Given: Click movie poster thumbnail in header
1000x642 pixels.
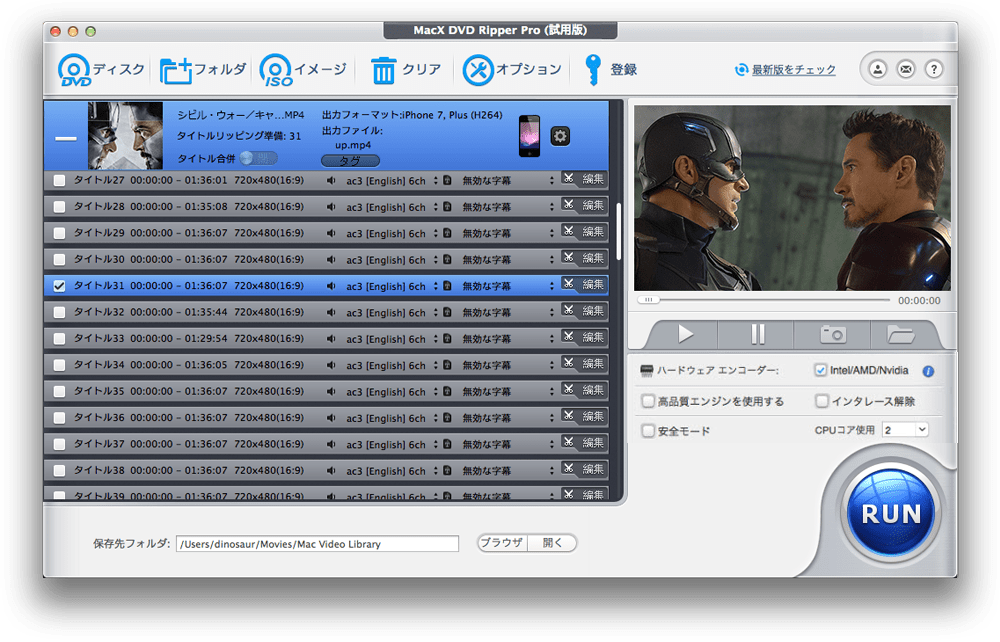Looking at the screenshot, I should coord(125,136).
